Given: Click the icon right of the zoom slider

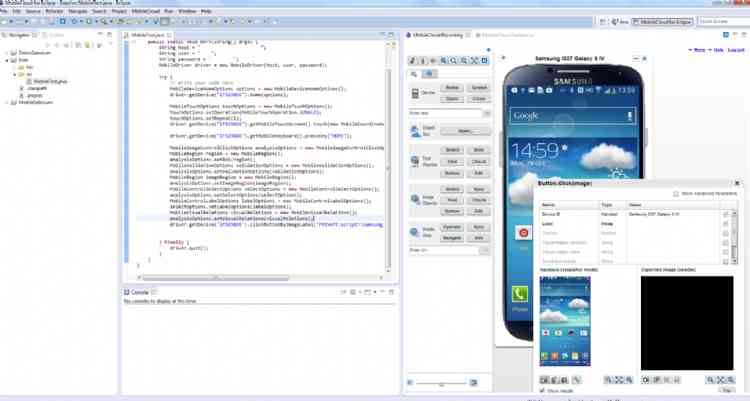Looking at the screenshot, I should point(474,382).
